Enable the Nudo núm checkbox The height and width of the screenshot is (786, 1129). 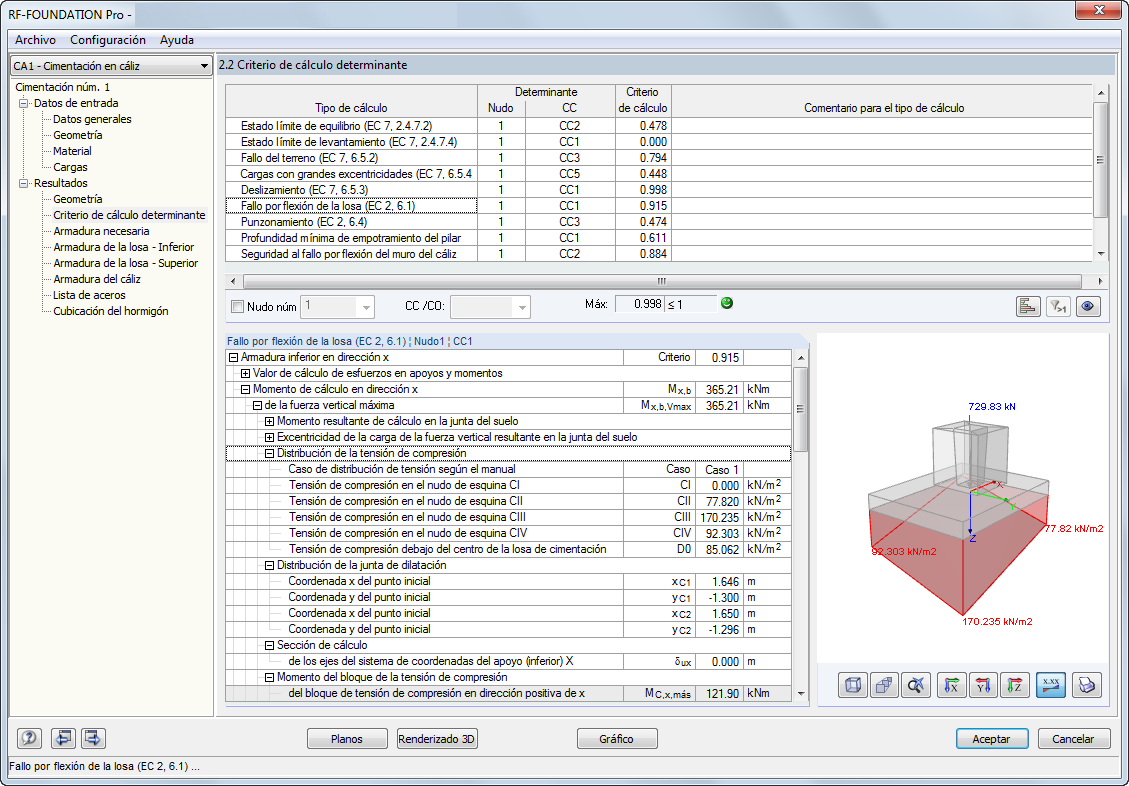click(237, 307)
